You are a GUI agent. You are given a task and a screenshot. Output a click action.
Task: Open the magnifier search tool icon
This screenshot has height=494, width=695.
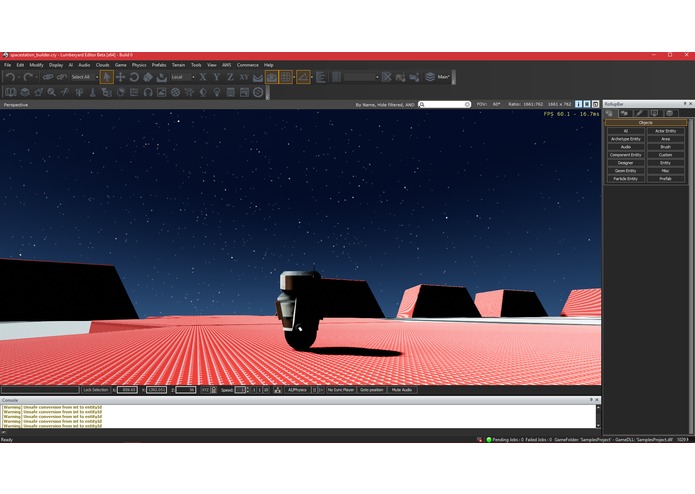coord(52,92)
